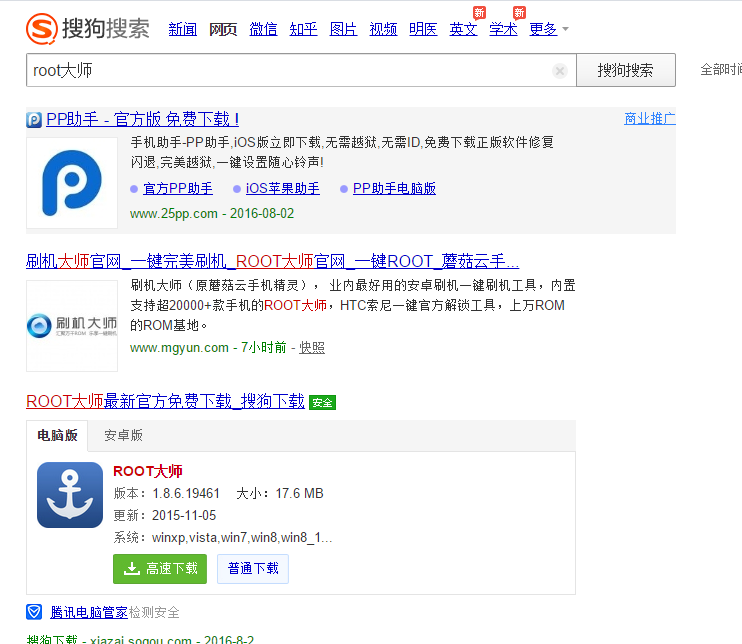The width and height of the screenshot is (742, 644).
Task: Open the 图片 search category
Action: [x=343, y=29]
